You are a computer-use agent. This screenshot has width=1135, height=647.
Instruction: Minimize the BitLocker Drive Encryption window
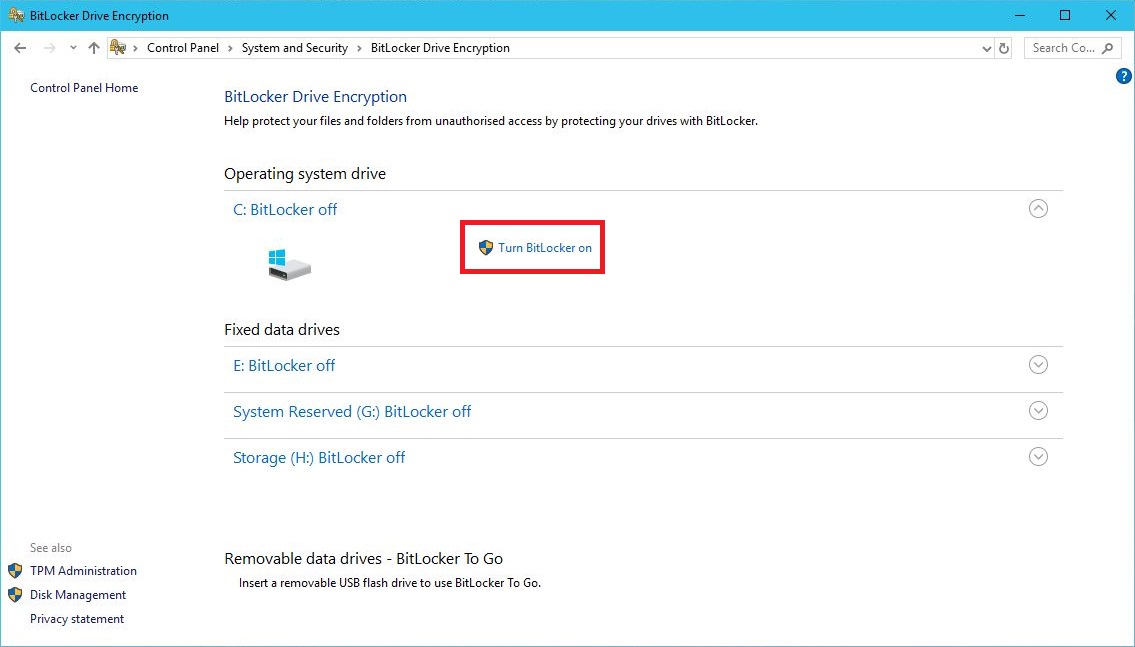click(x=1020, y=15)
